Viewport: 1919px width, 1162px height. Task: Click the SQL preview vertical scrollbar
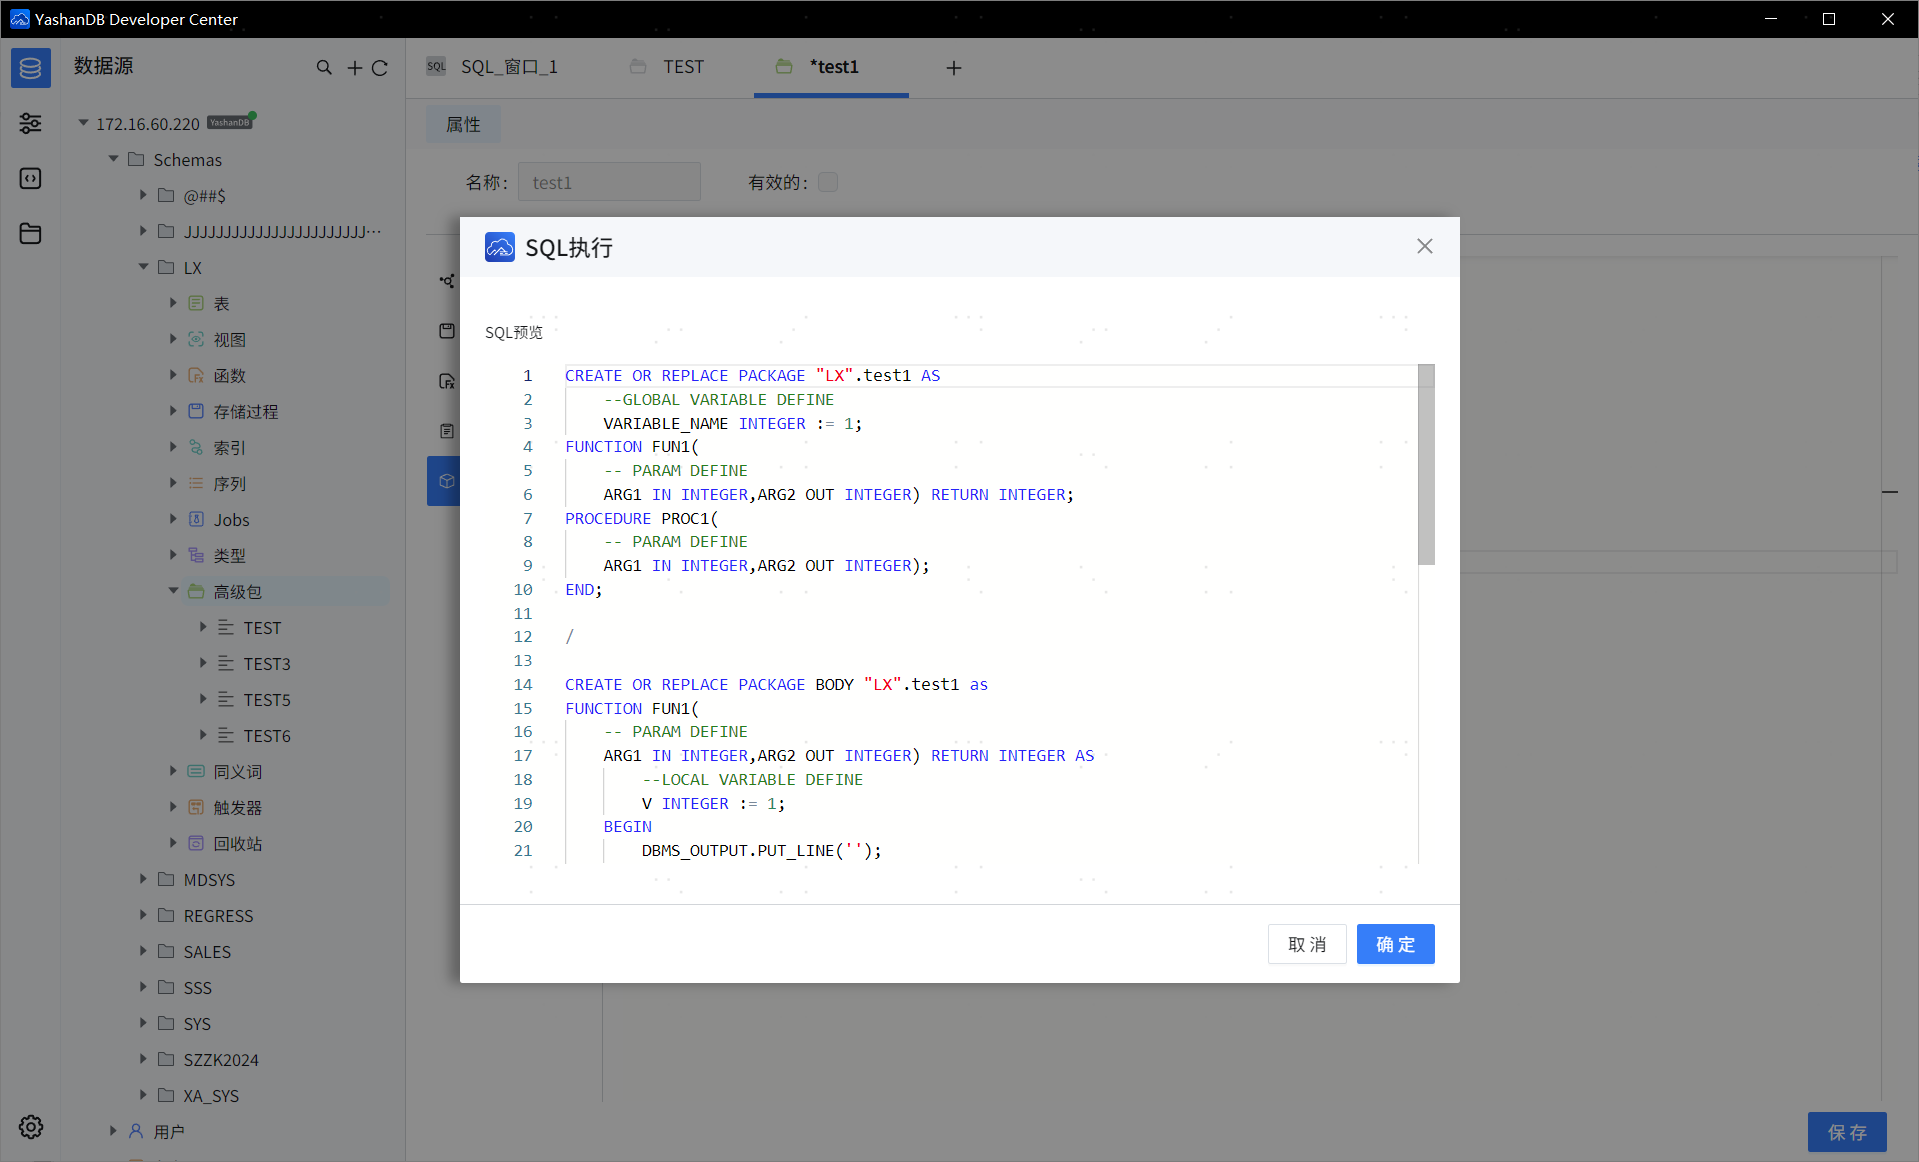(1426, 466)
